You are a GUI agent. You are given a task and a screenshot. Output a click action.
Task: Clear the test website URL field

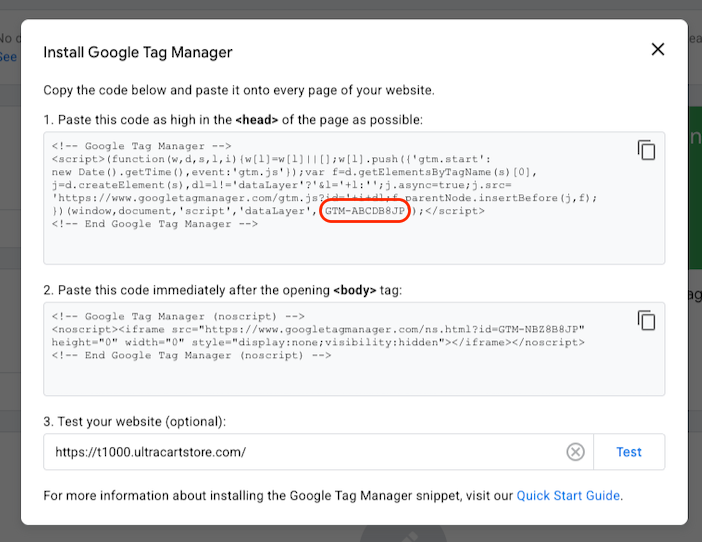click(x=575, y=452)
